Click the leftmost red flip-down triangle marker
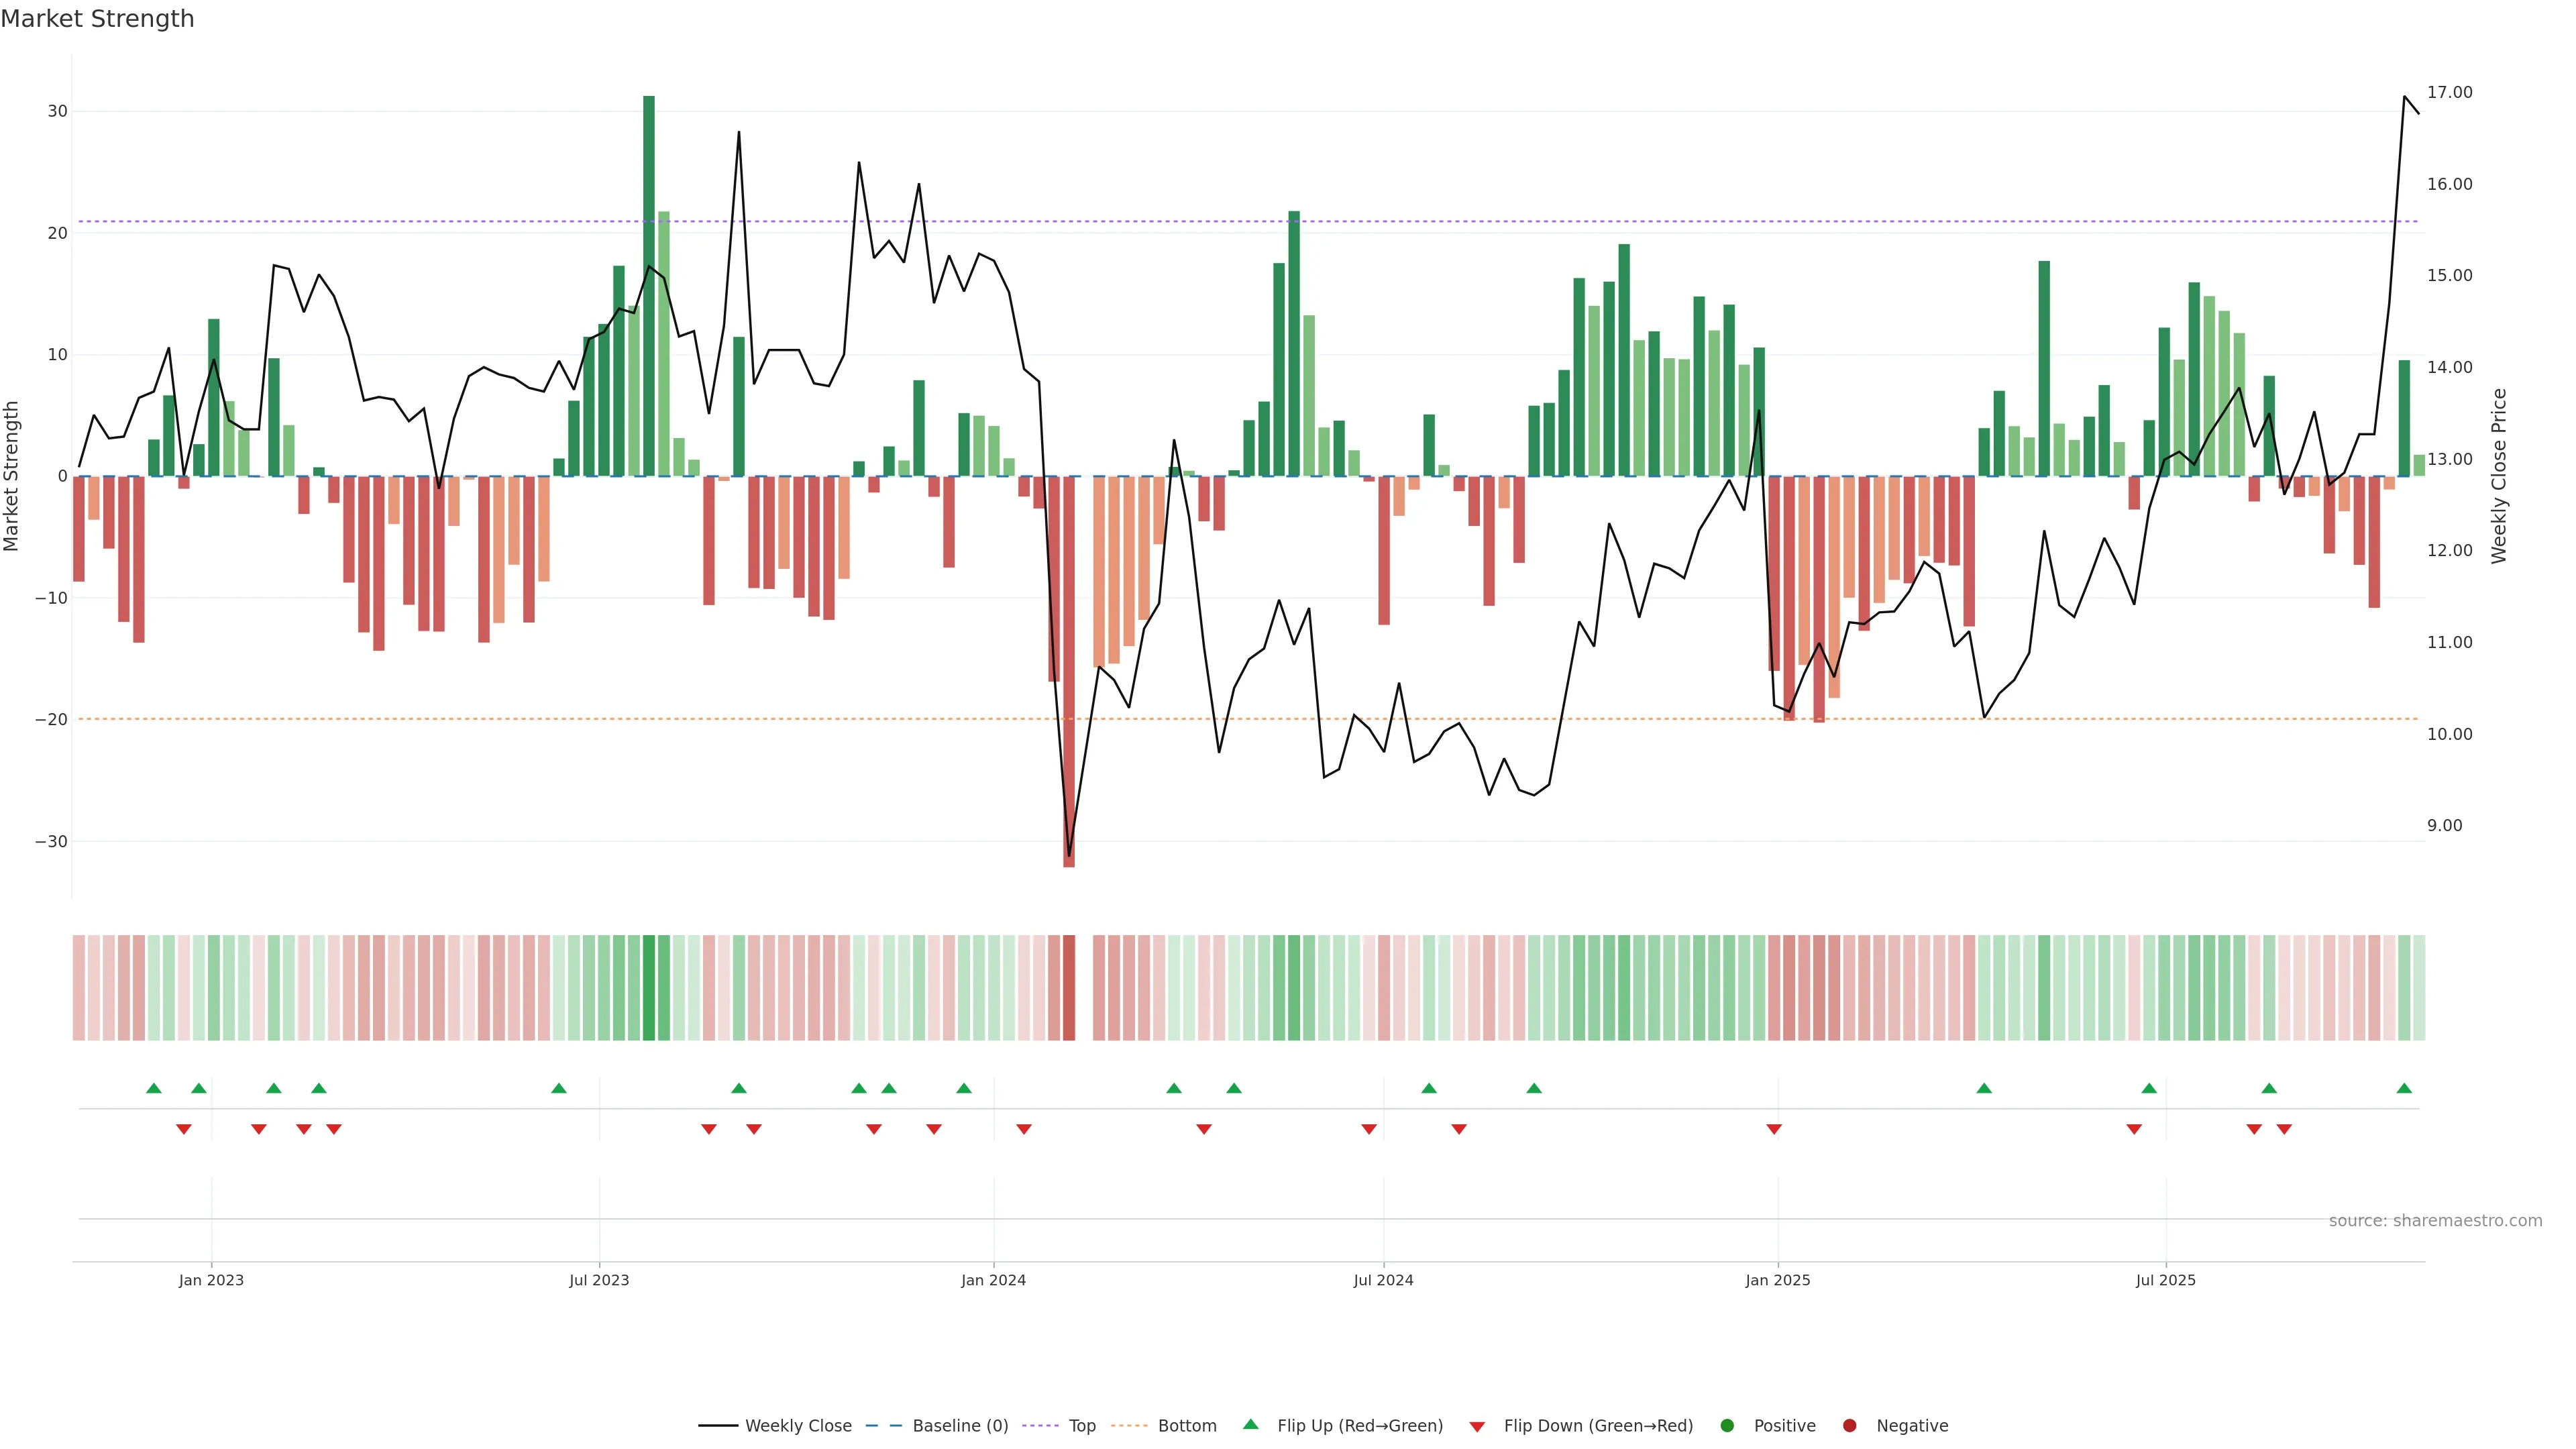The image size is (2576, 1449). click(x=183, y=1129)
